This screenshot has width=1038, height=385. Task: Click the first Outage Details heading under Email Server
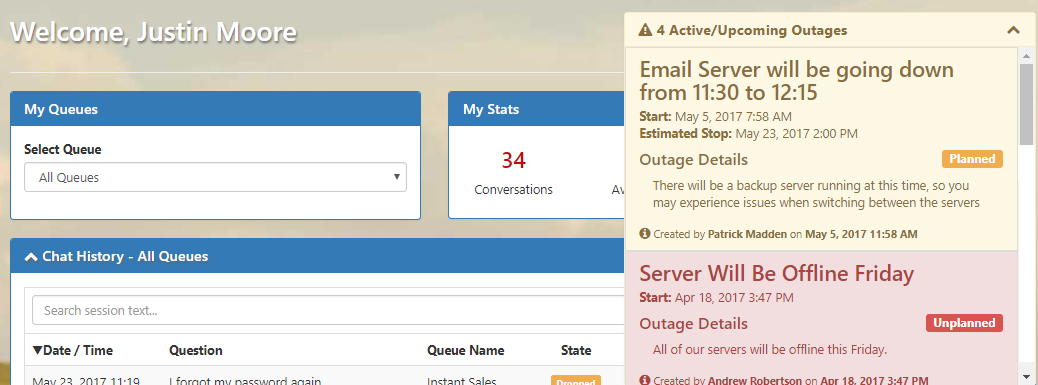click(x=693, y=159)
